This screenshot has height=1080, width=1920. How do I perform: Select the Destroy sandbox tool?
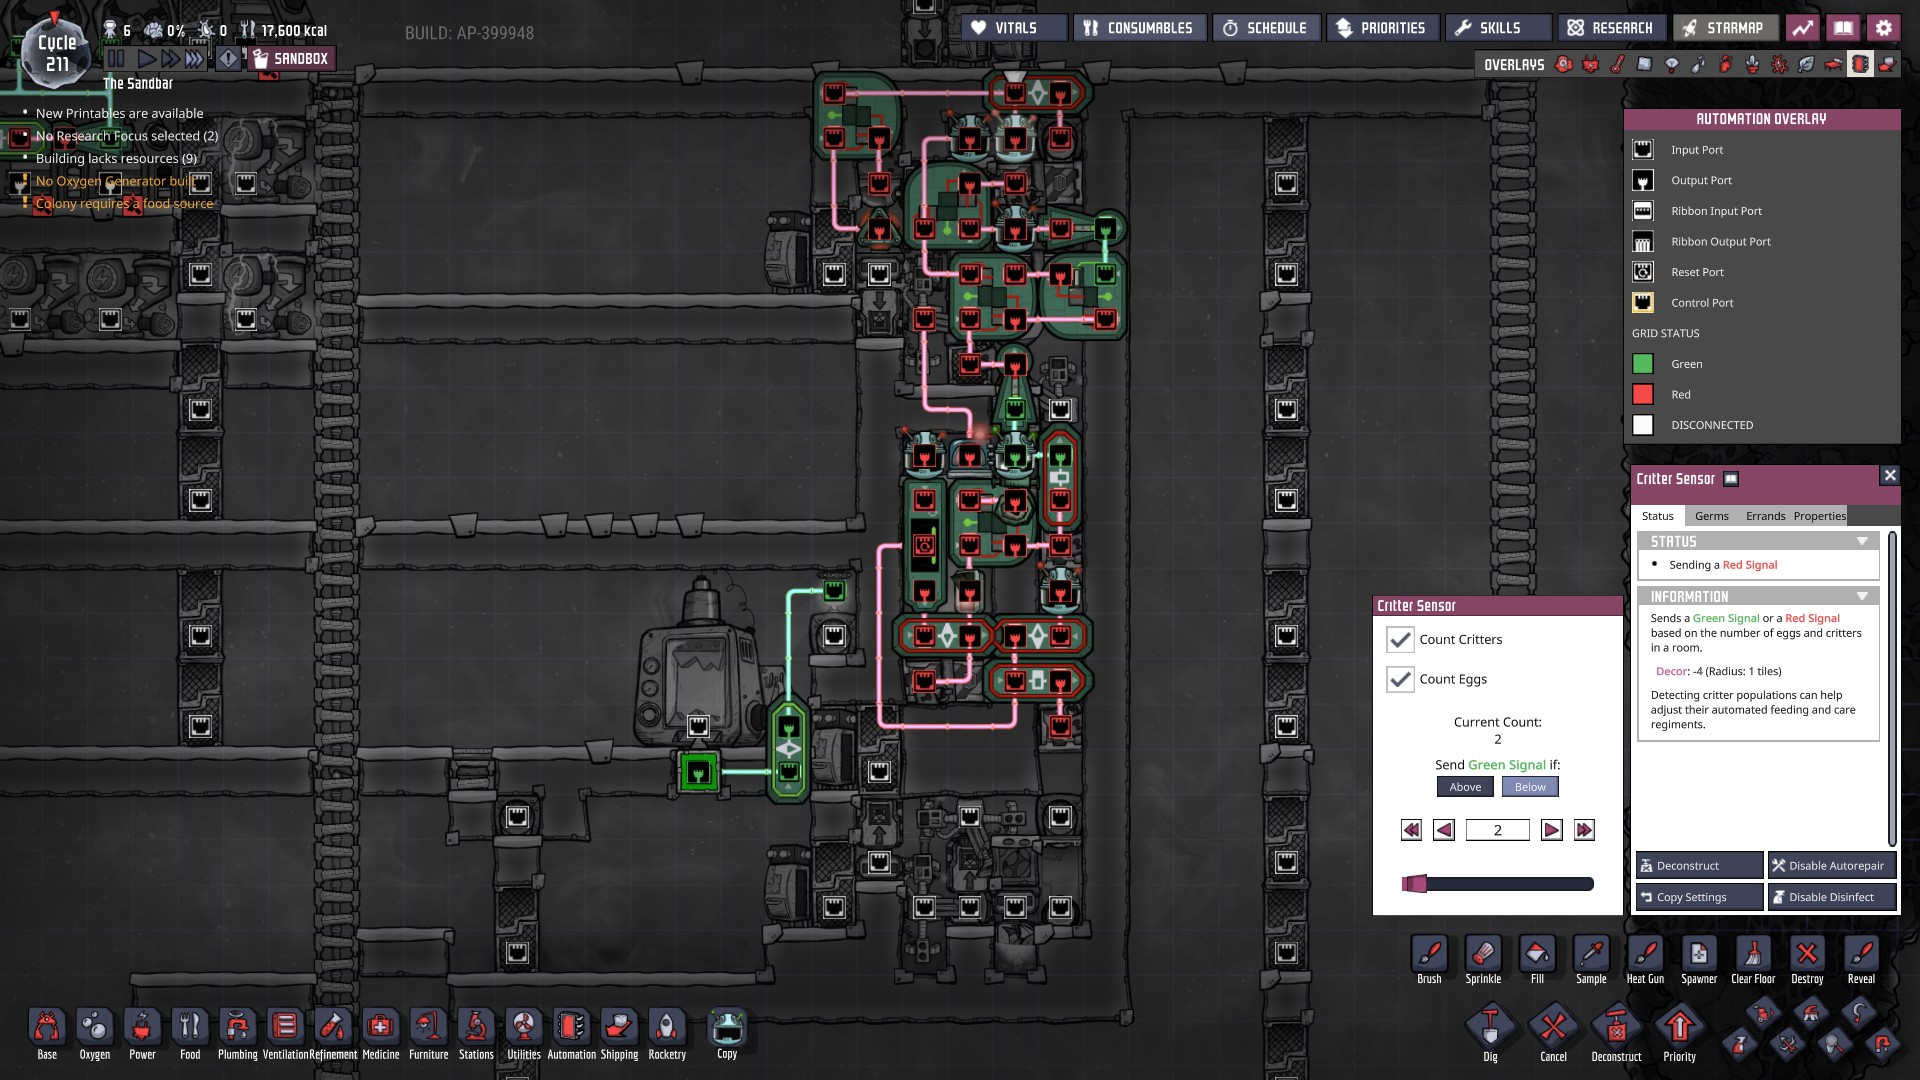click(1808, 960)
